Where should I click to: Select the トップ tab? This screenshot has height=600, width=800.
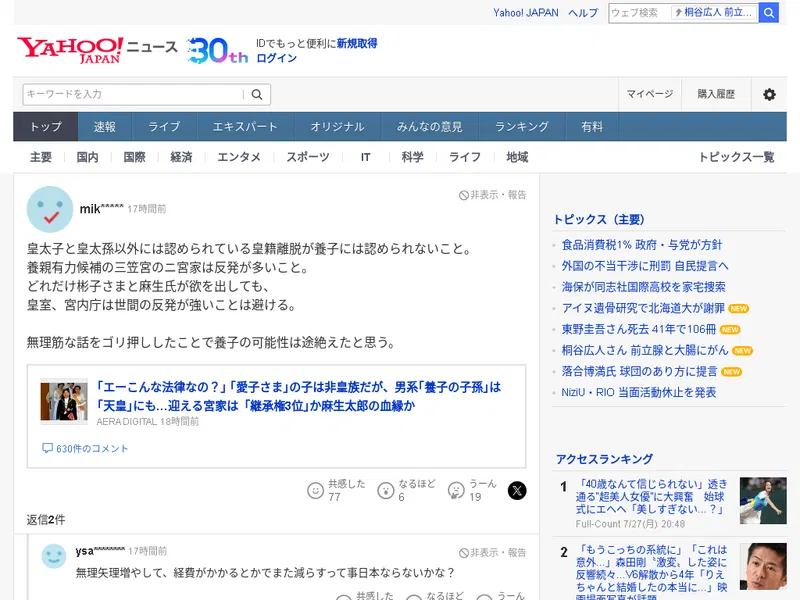pos(45,127)
